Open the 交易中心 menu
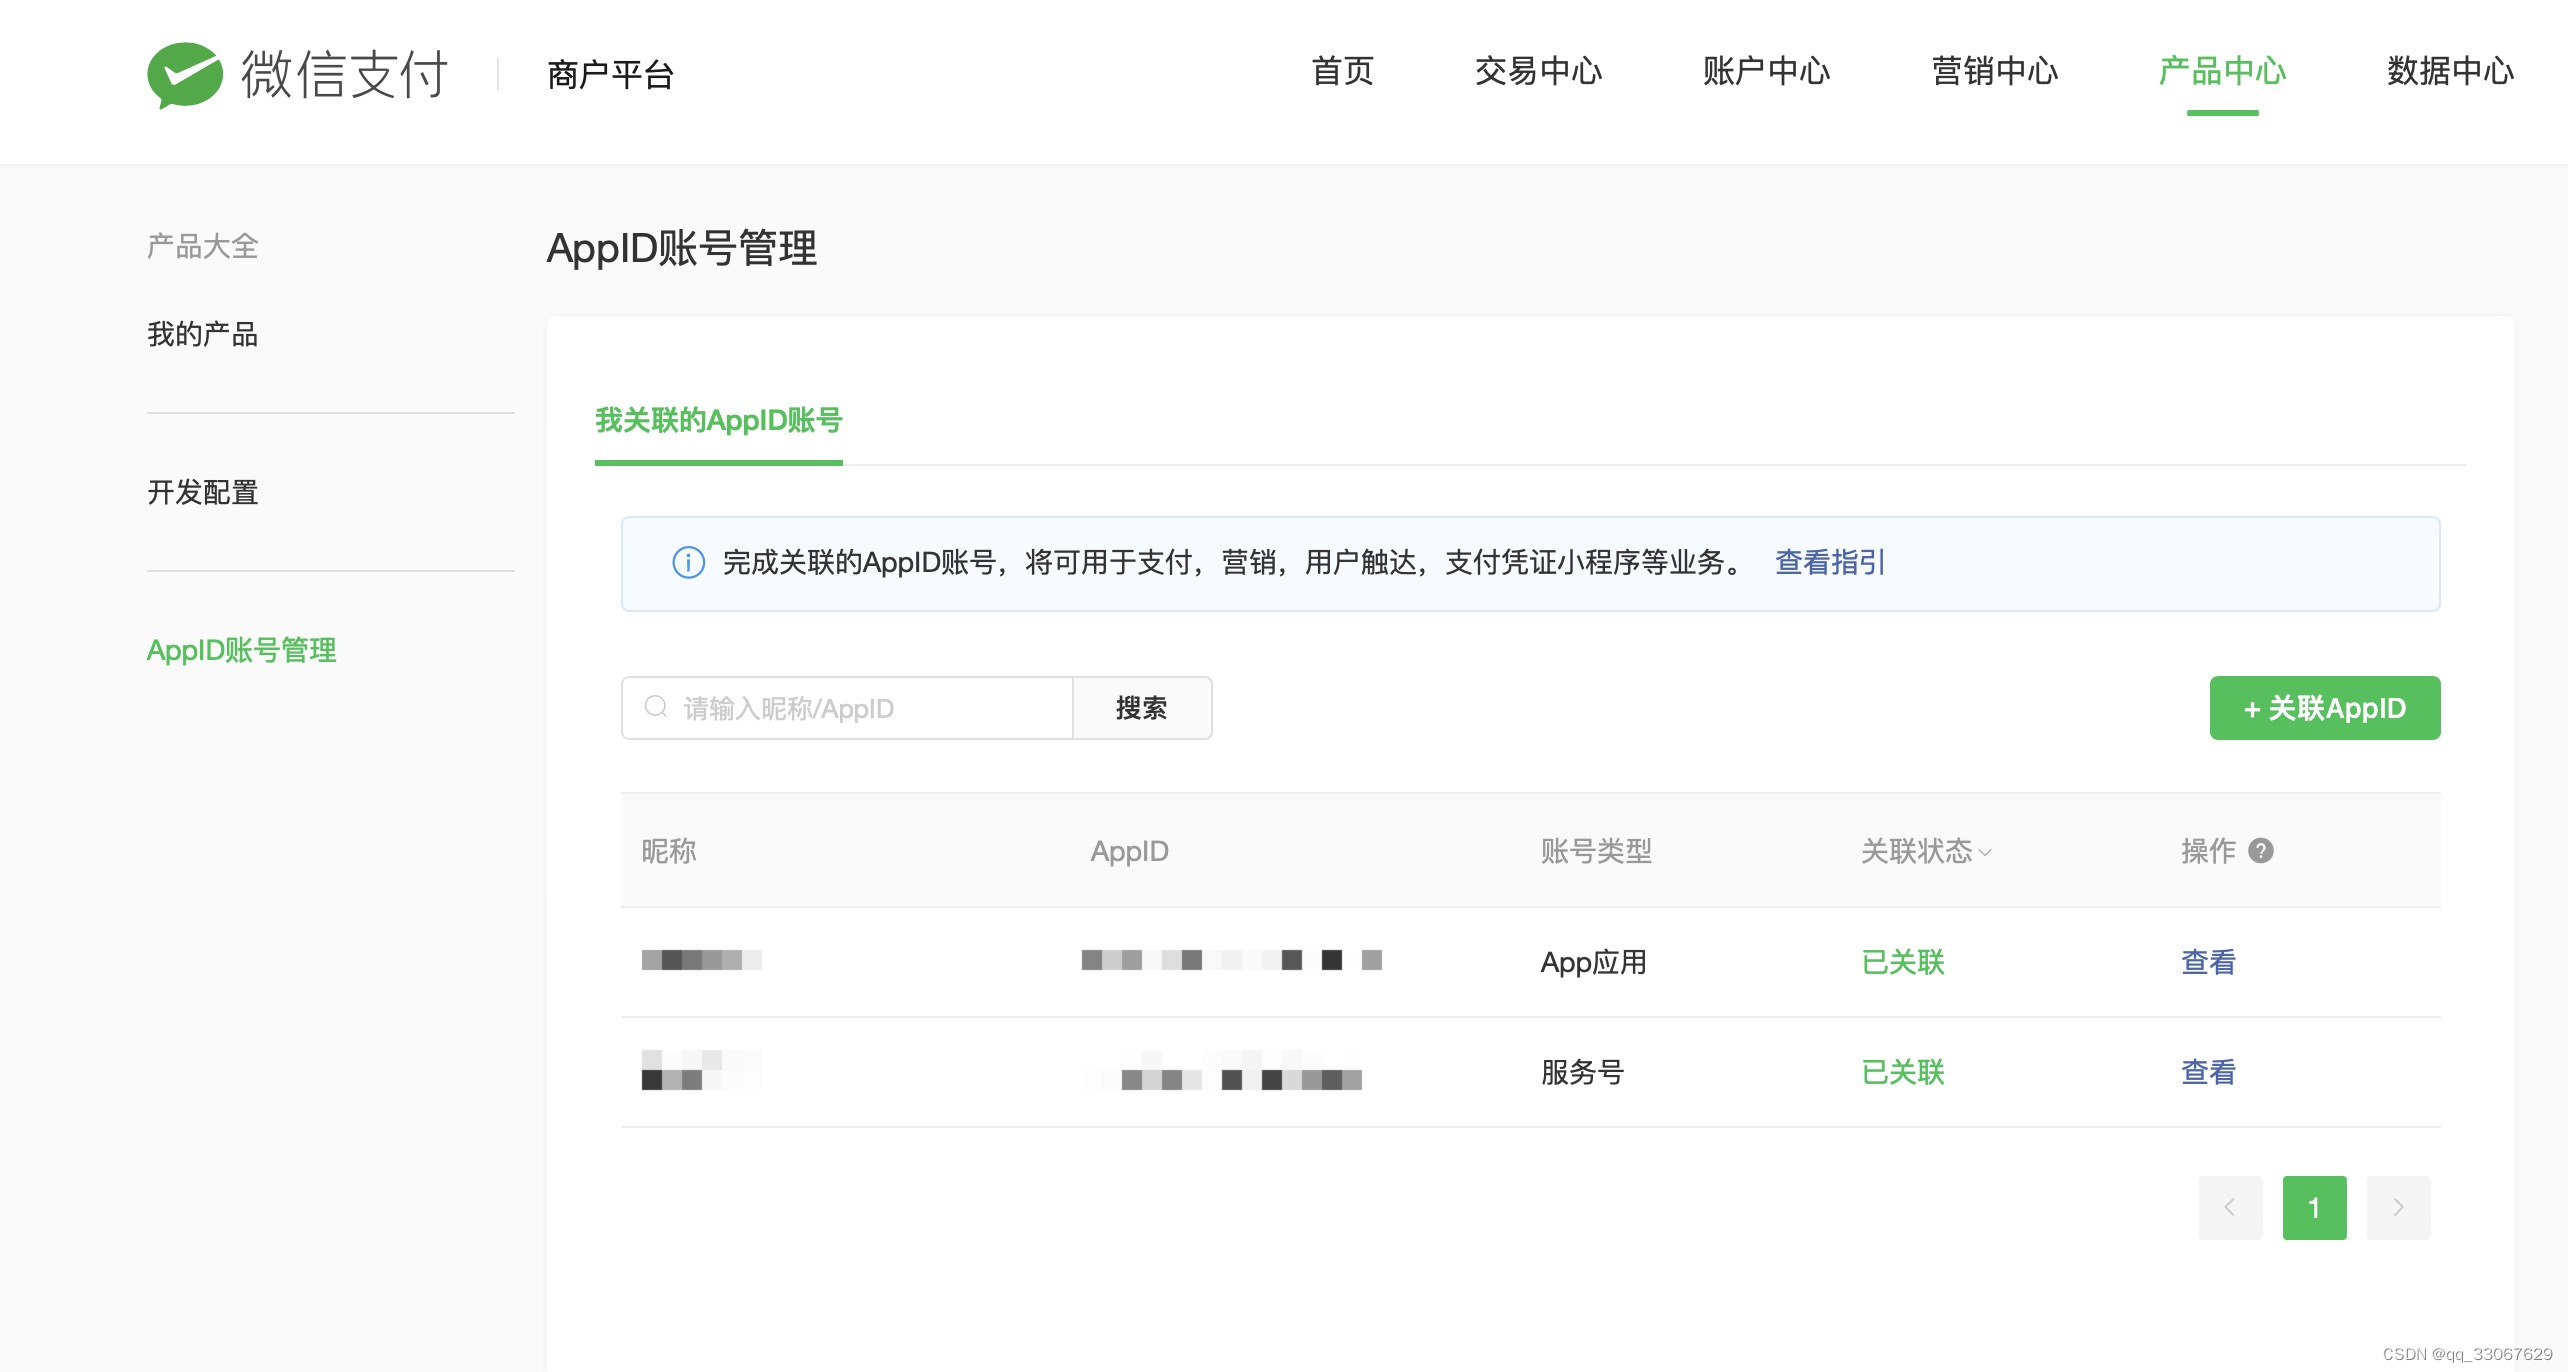The height and width of the screenshot is (1372, 2568). 1538,72
